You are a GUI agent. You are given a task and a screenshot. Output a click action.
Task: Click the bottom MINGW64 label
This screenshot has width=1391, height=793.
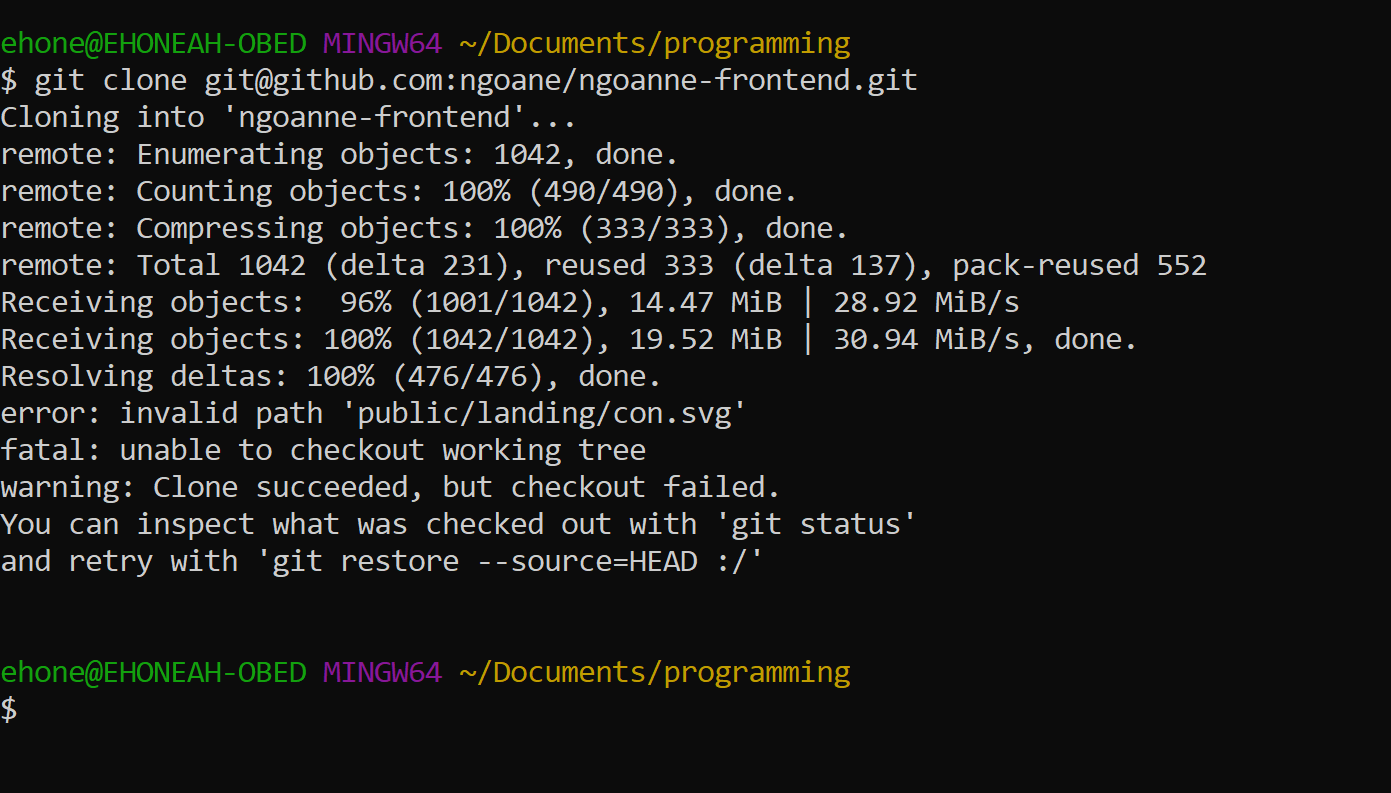(x=382, y=672)
